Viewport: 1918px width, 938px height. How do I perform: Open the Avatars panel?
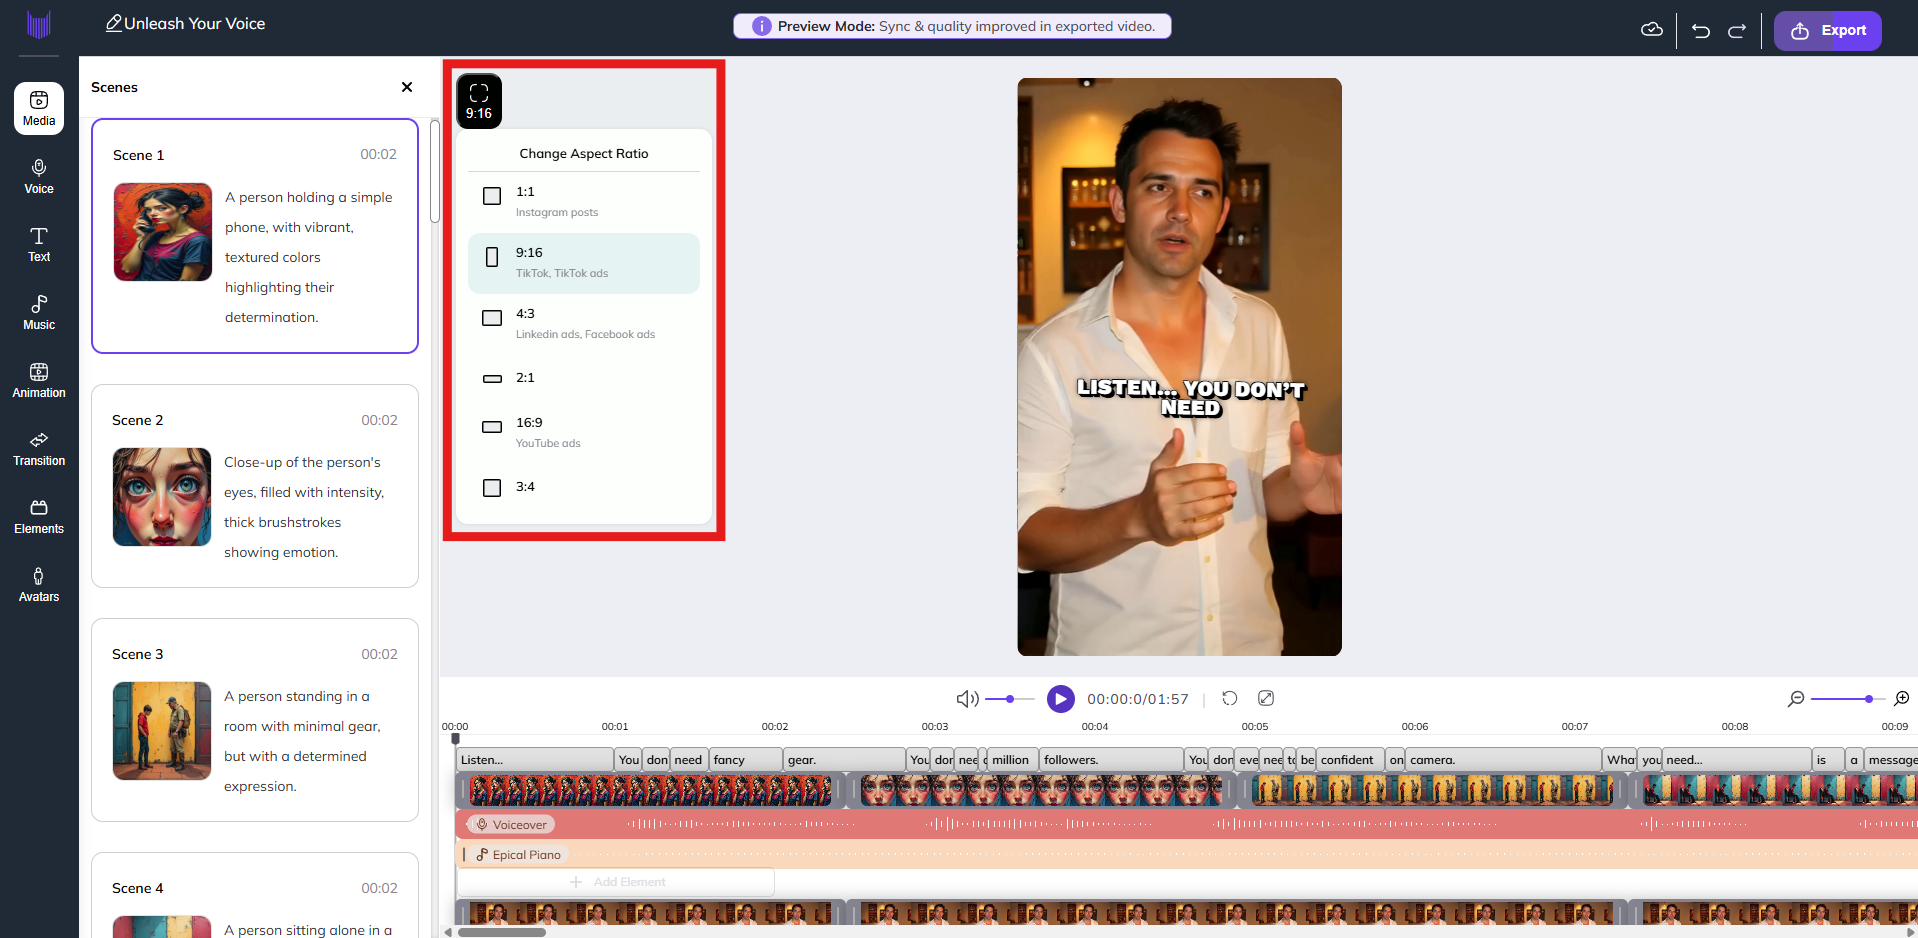[39, 584]
